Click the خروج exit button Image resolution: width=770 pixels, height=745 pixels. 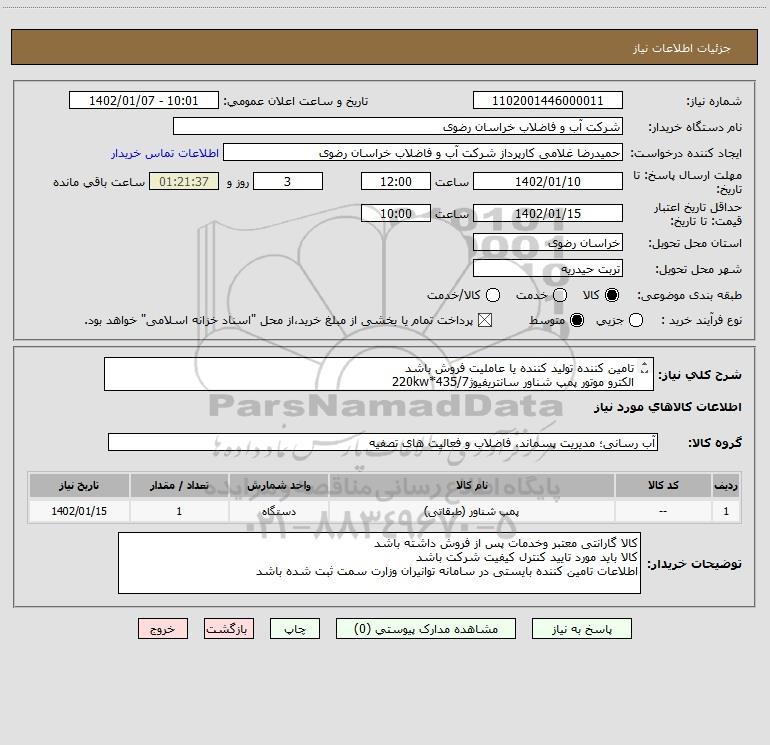pyautogui.click(x=163, y=629)
